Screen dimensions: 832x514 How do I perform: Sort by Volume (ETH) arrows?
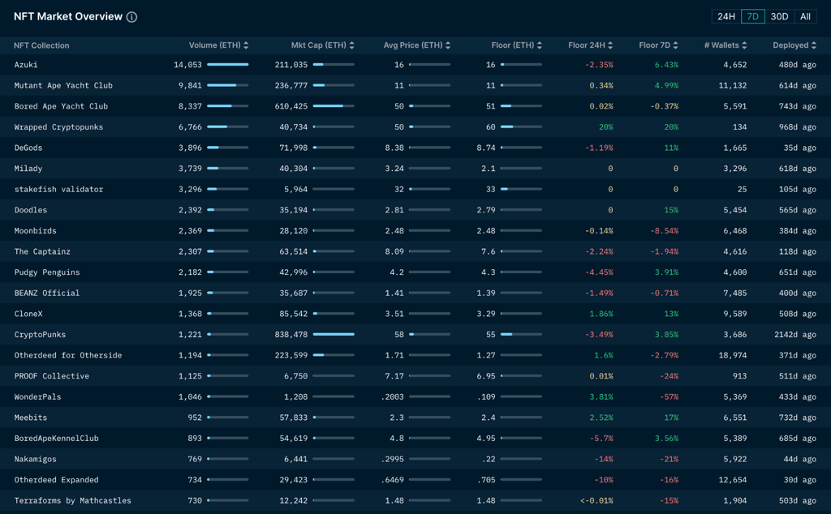click(x=246, y=46)
